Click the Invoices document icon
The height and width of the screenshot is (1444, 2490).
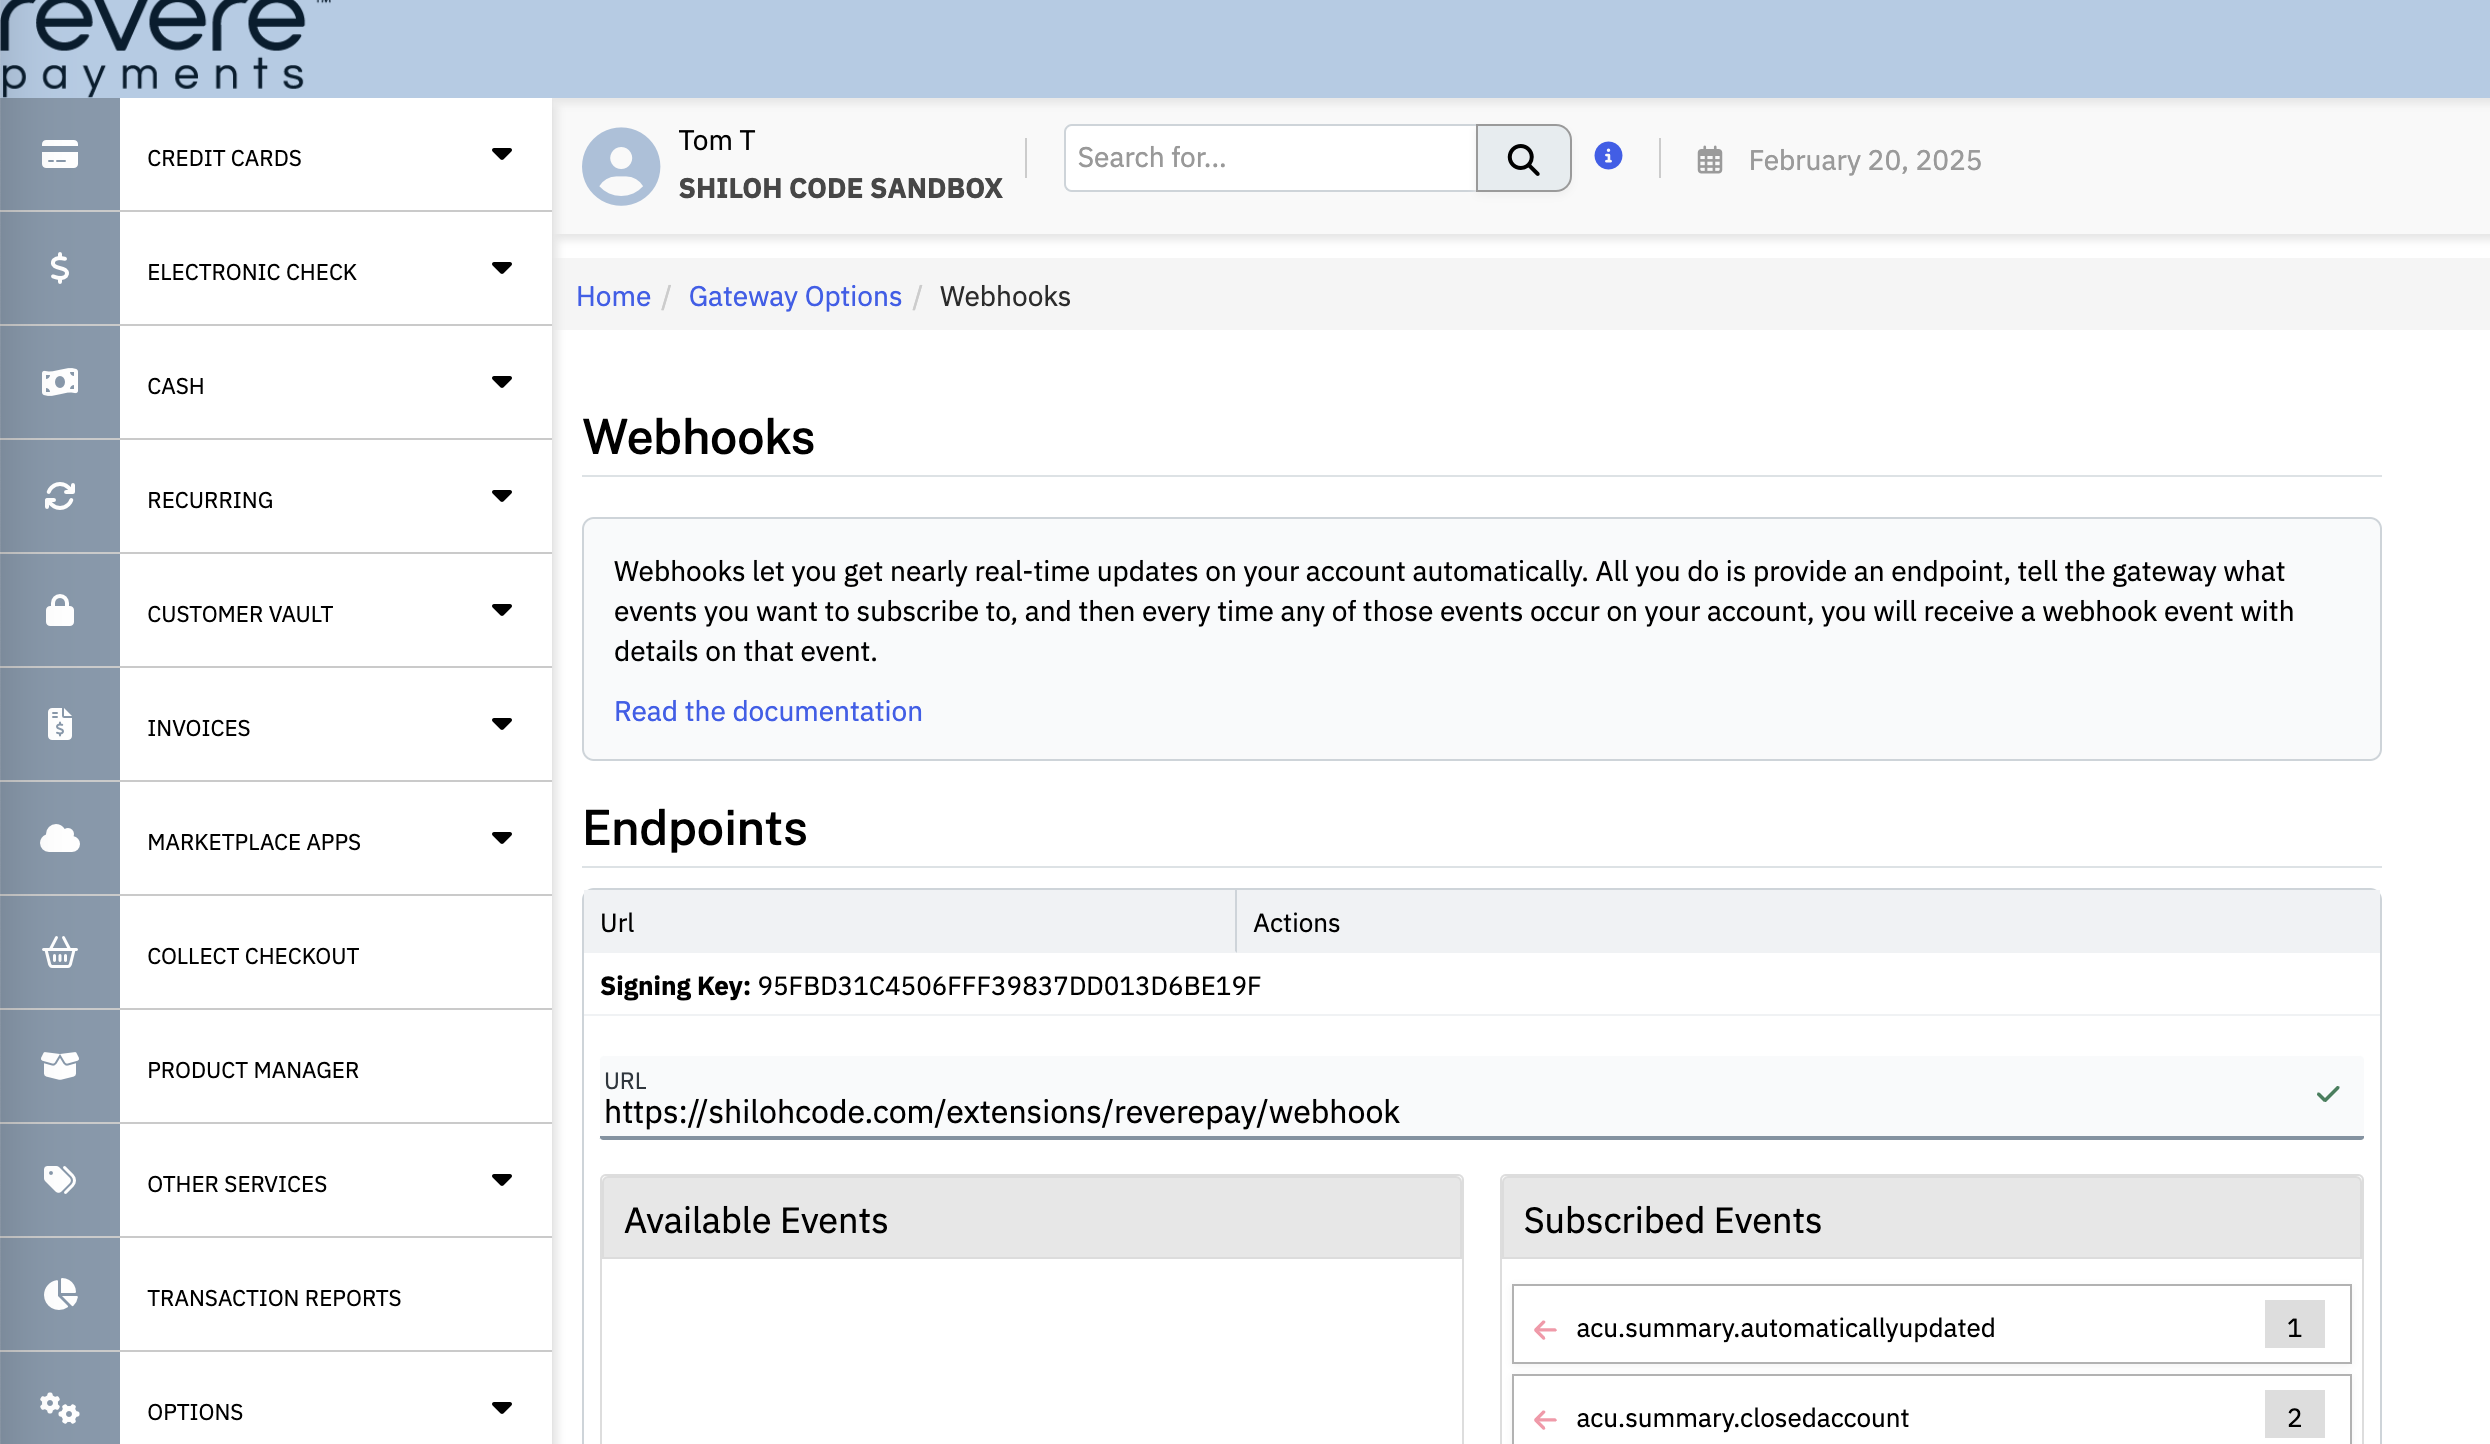coord(60,724)
